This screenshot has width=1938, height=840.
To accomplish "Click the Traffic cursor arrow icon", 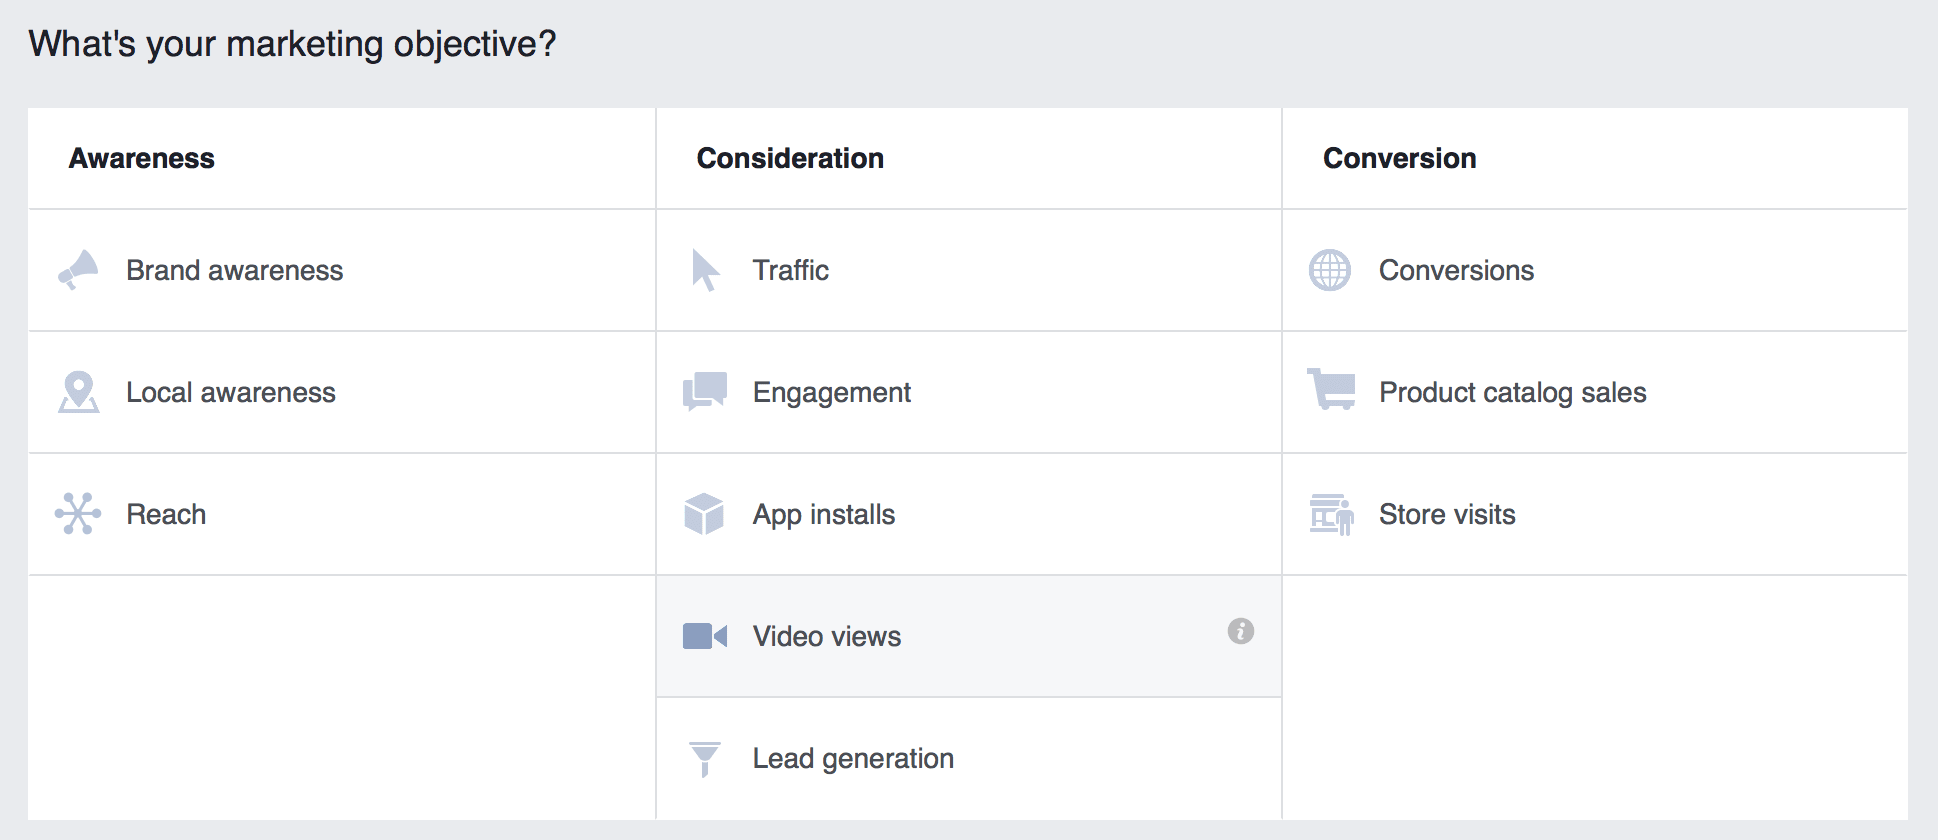I will [x=705, y=270].
